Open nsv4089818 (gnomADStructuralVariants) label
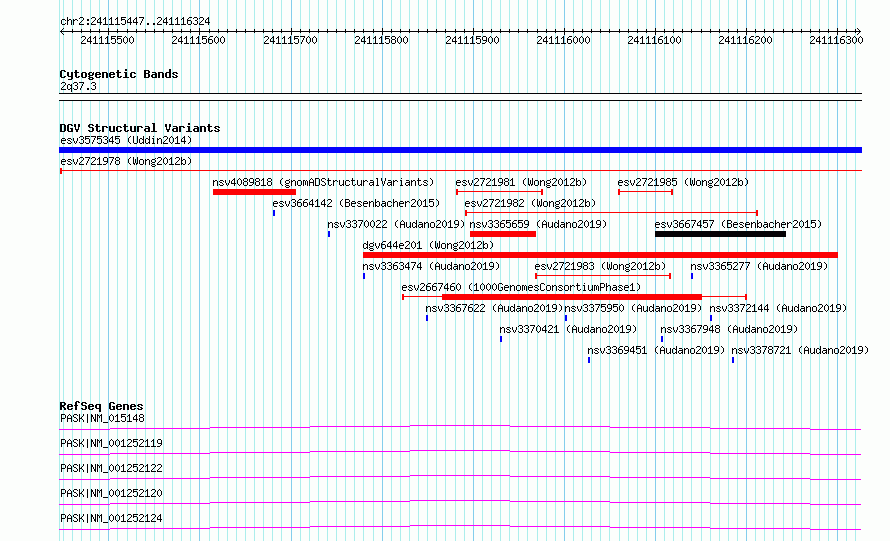Image resolution: width=890 pixels, height=541 pixels. [323, 182]
